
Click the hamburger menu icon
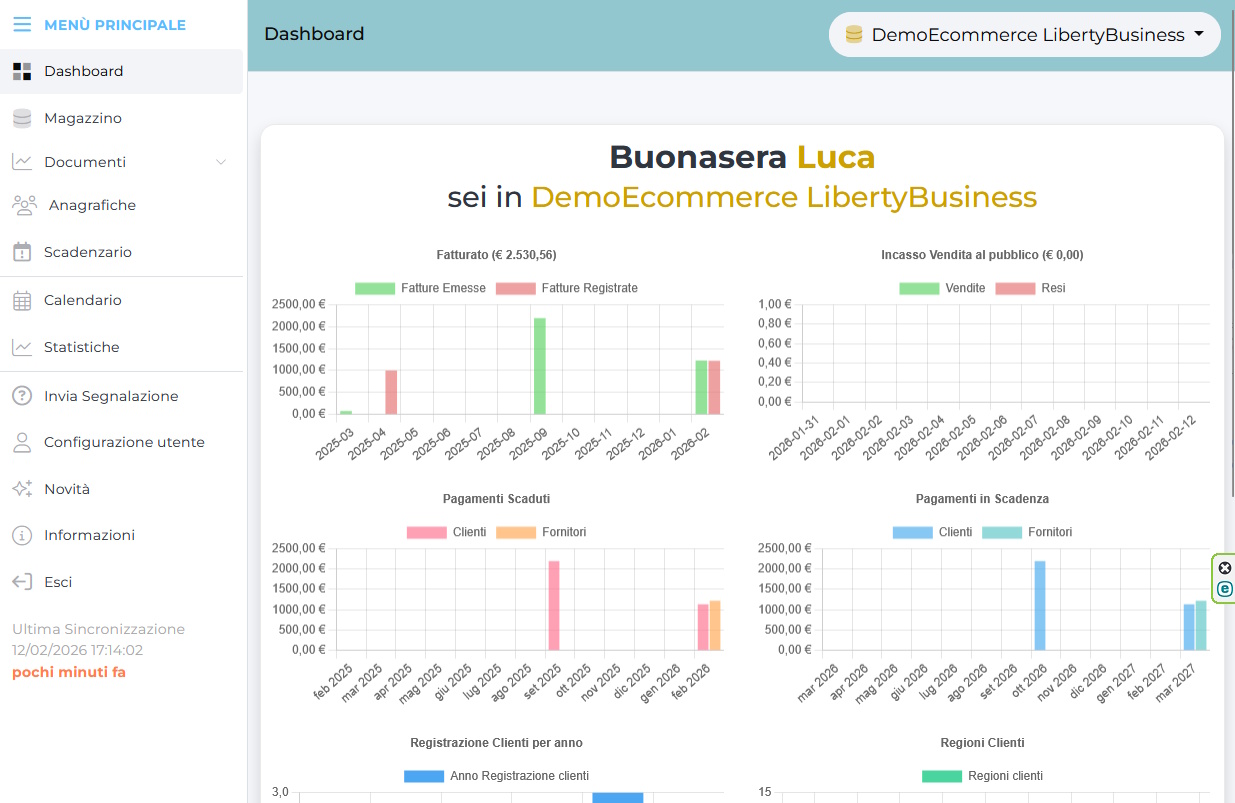coord(21,25)
